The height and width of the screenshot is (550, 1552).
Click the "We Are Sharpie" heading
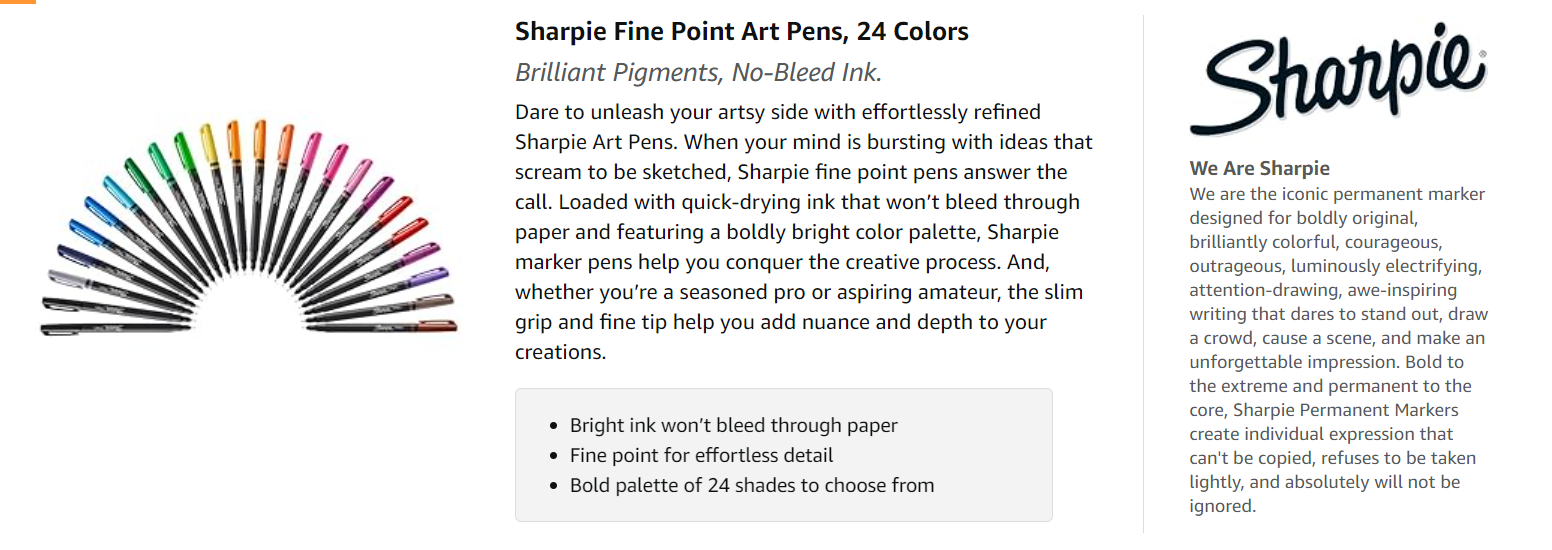pyautogui.click(x=1259, y=168)
